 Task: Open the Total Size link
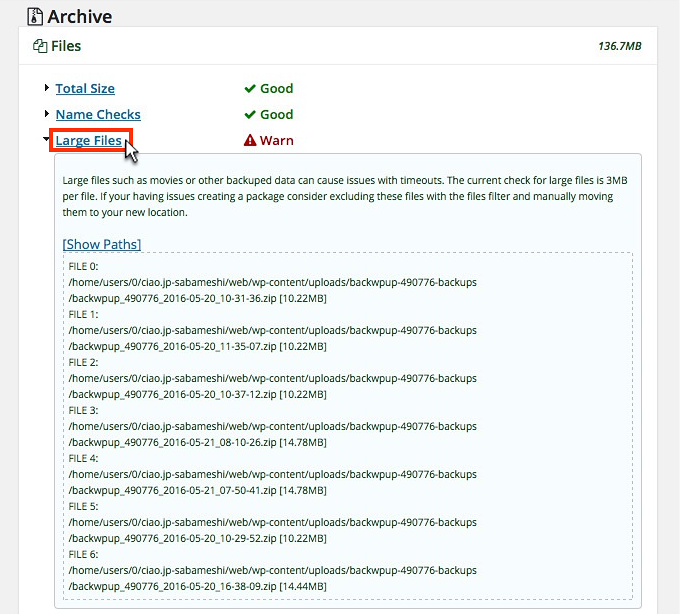(x=85, y=88)
